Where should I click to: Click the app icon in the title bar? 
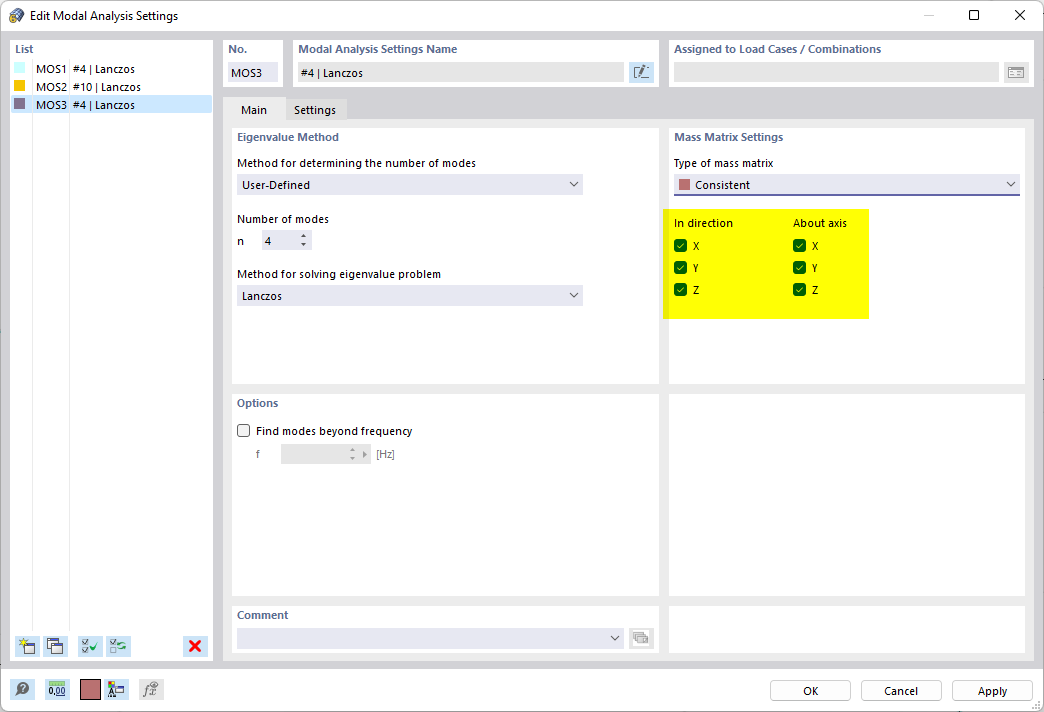pyautogui.click(x=16, y=15)
